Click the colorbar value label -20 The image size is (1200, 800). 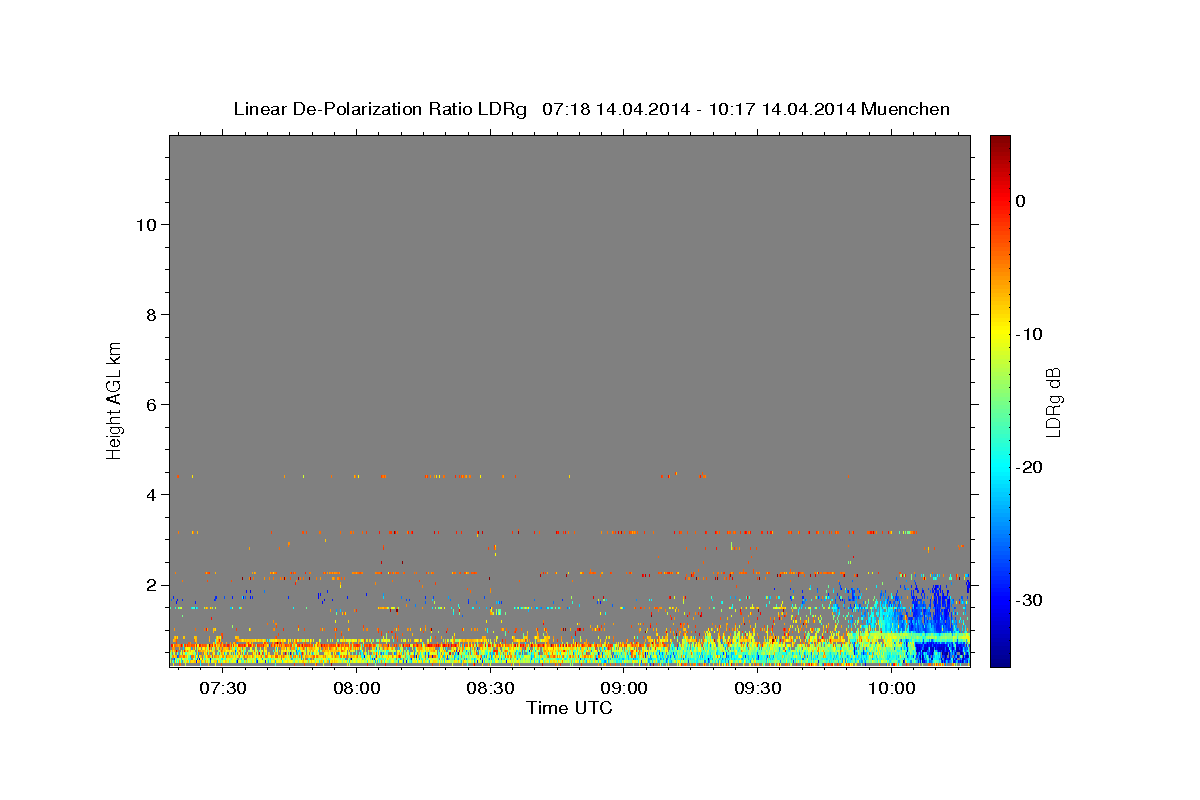click(1031, 467)
